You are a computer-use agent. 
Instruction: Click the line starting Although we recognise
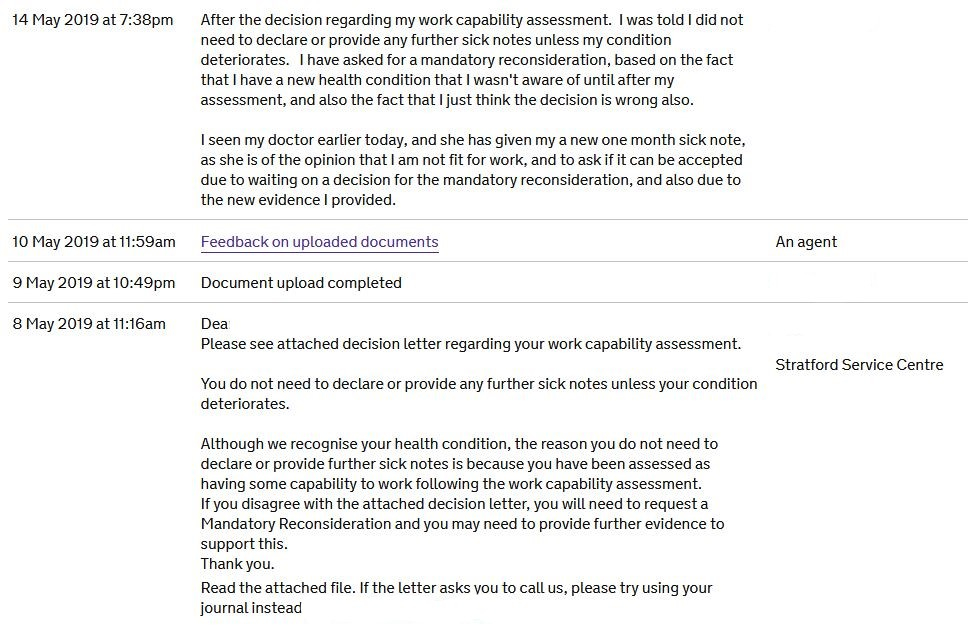point(459,444)
